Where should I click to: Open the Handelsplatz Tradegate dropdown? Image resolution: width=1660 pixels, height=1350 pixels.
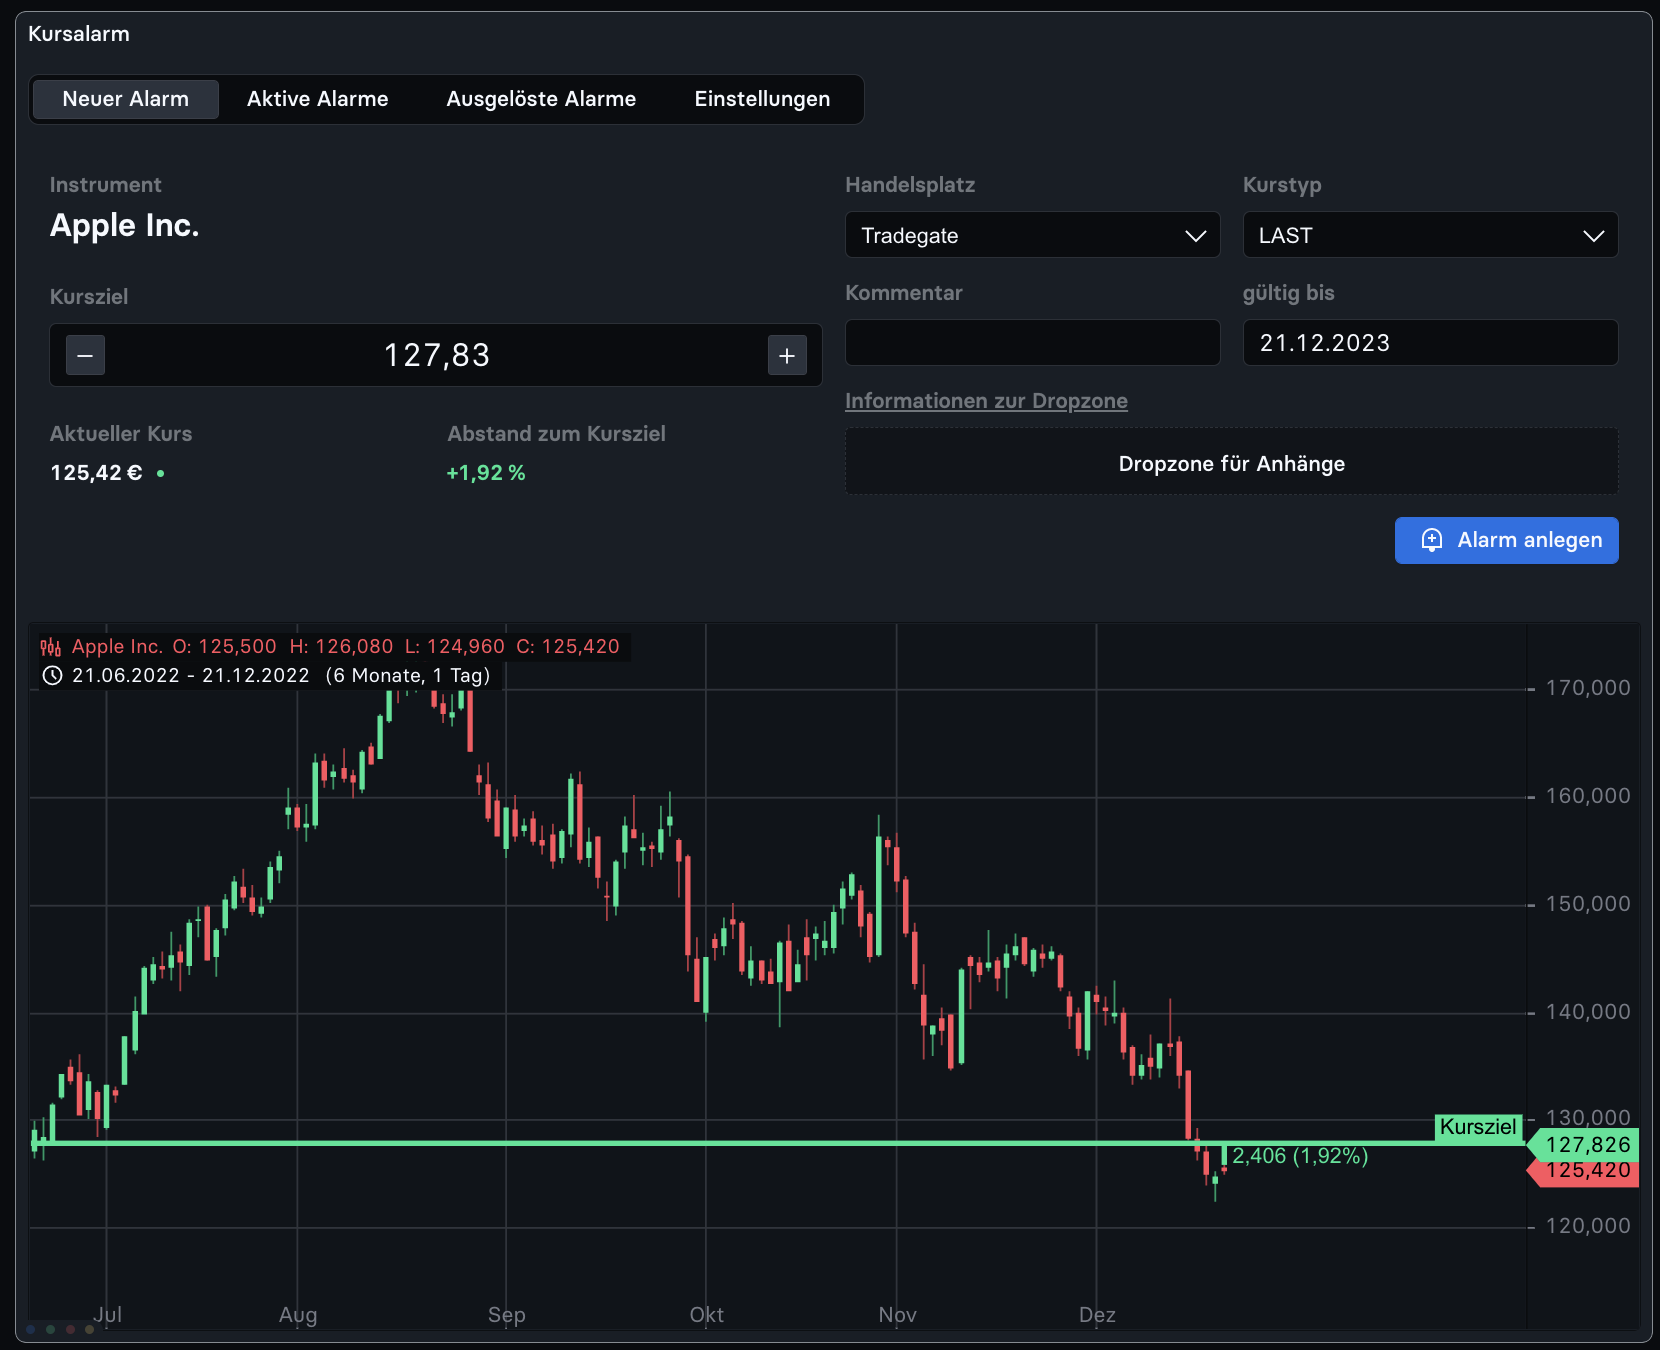1032,235
